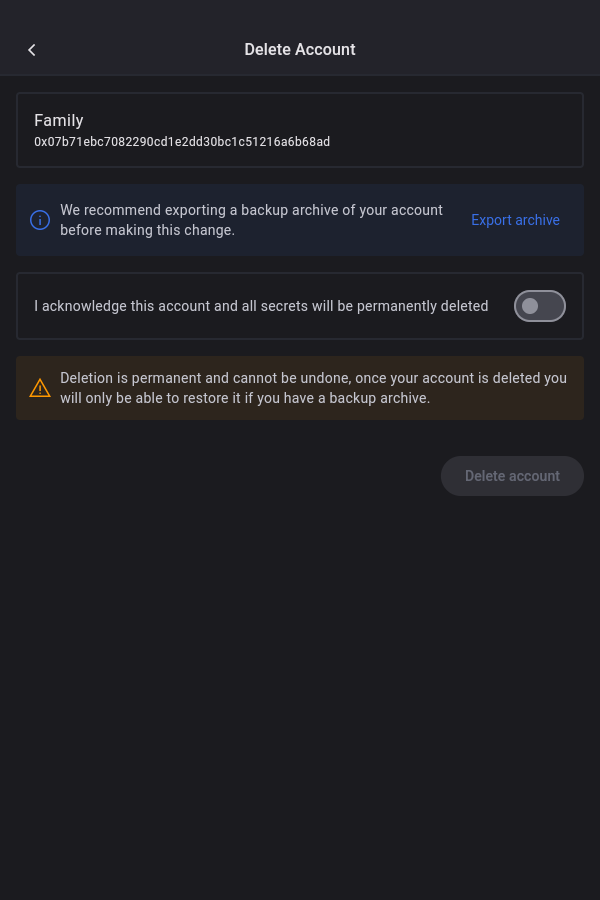Open the Export archive link

515,220
